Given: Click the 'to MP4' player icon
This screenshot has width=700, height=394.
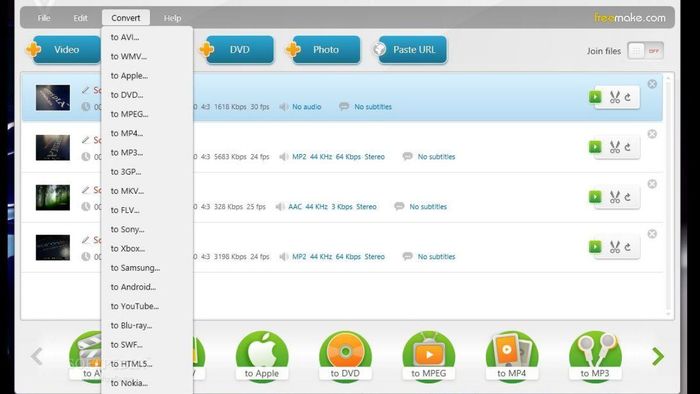Looking at the screenshot, I should click(512, 356).
